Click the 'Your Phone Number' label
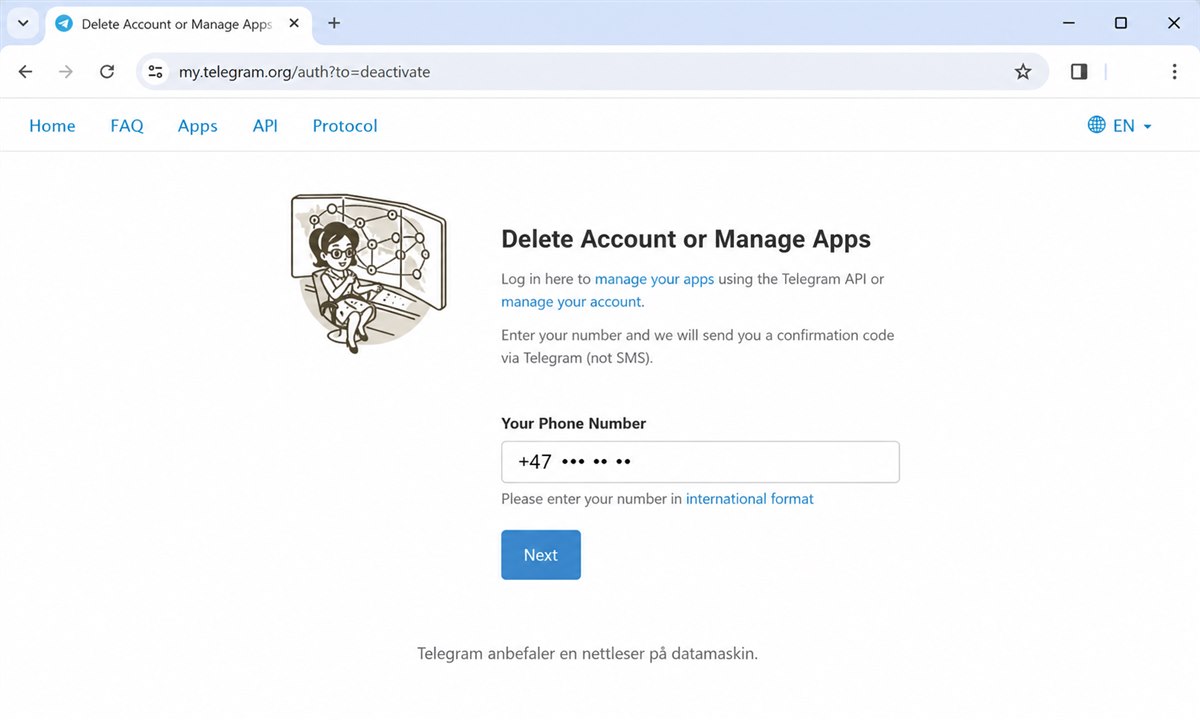Image resolution: width=1200 pixels, height=720 pixels. [x=574, y=423]
